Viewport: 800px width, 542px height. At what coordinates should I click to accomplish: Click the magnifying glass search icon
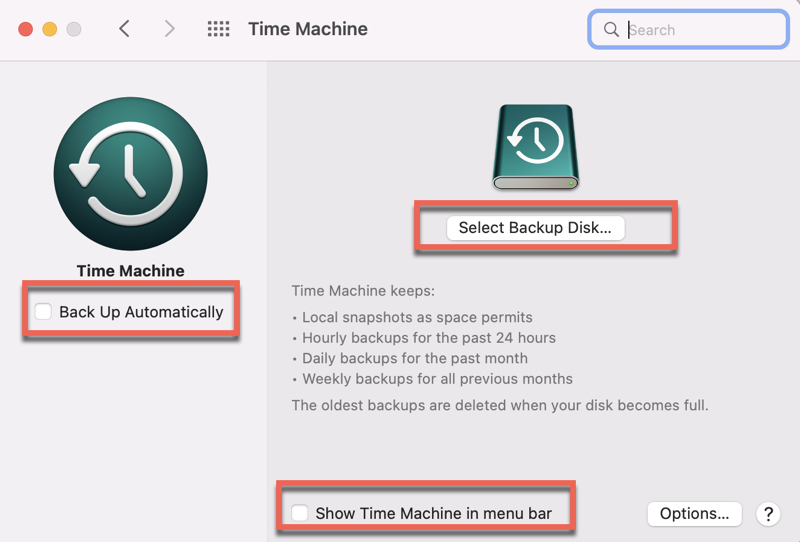(x=611, y=30)
